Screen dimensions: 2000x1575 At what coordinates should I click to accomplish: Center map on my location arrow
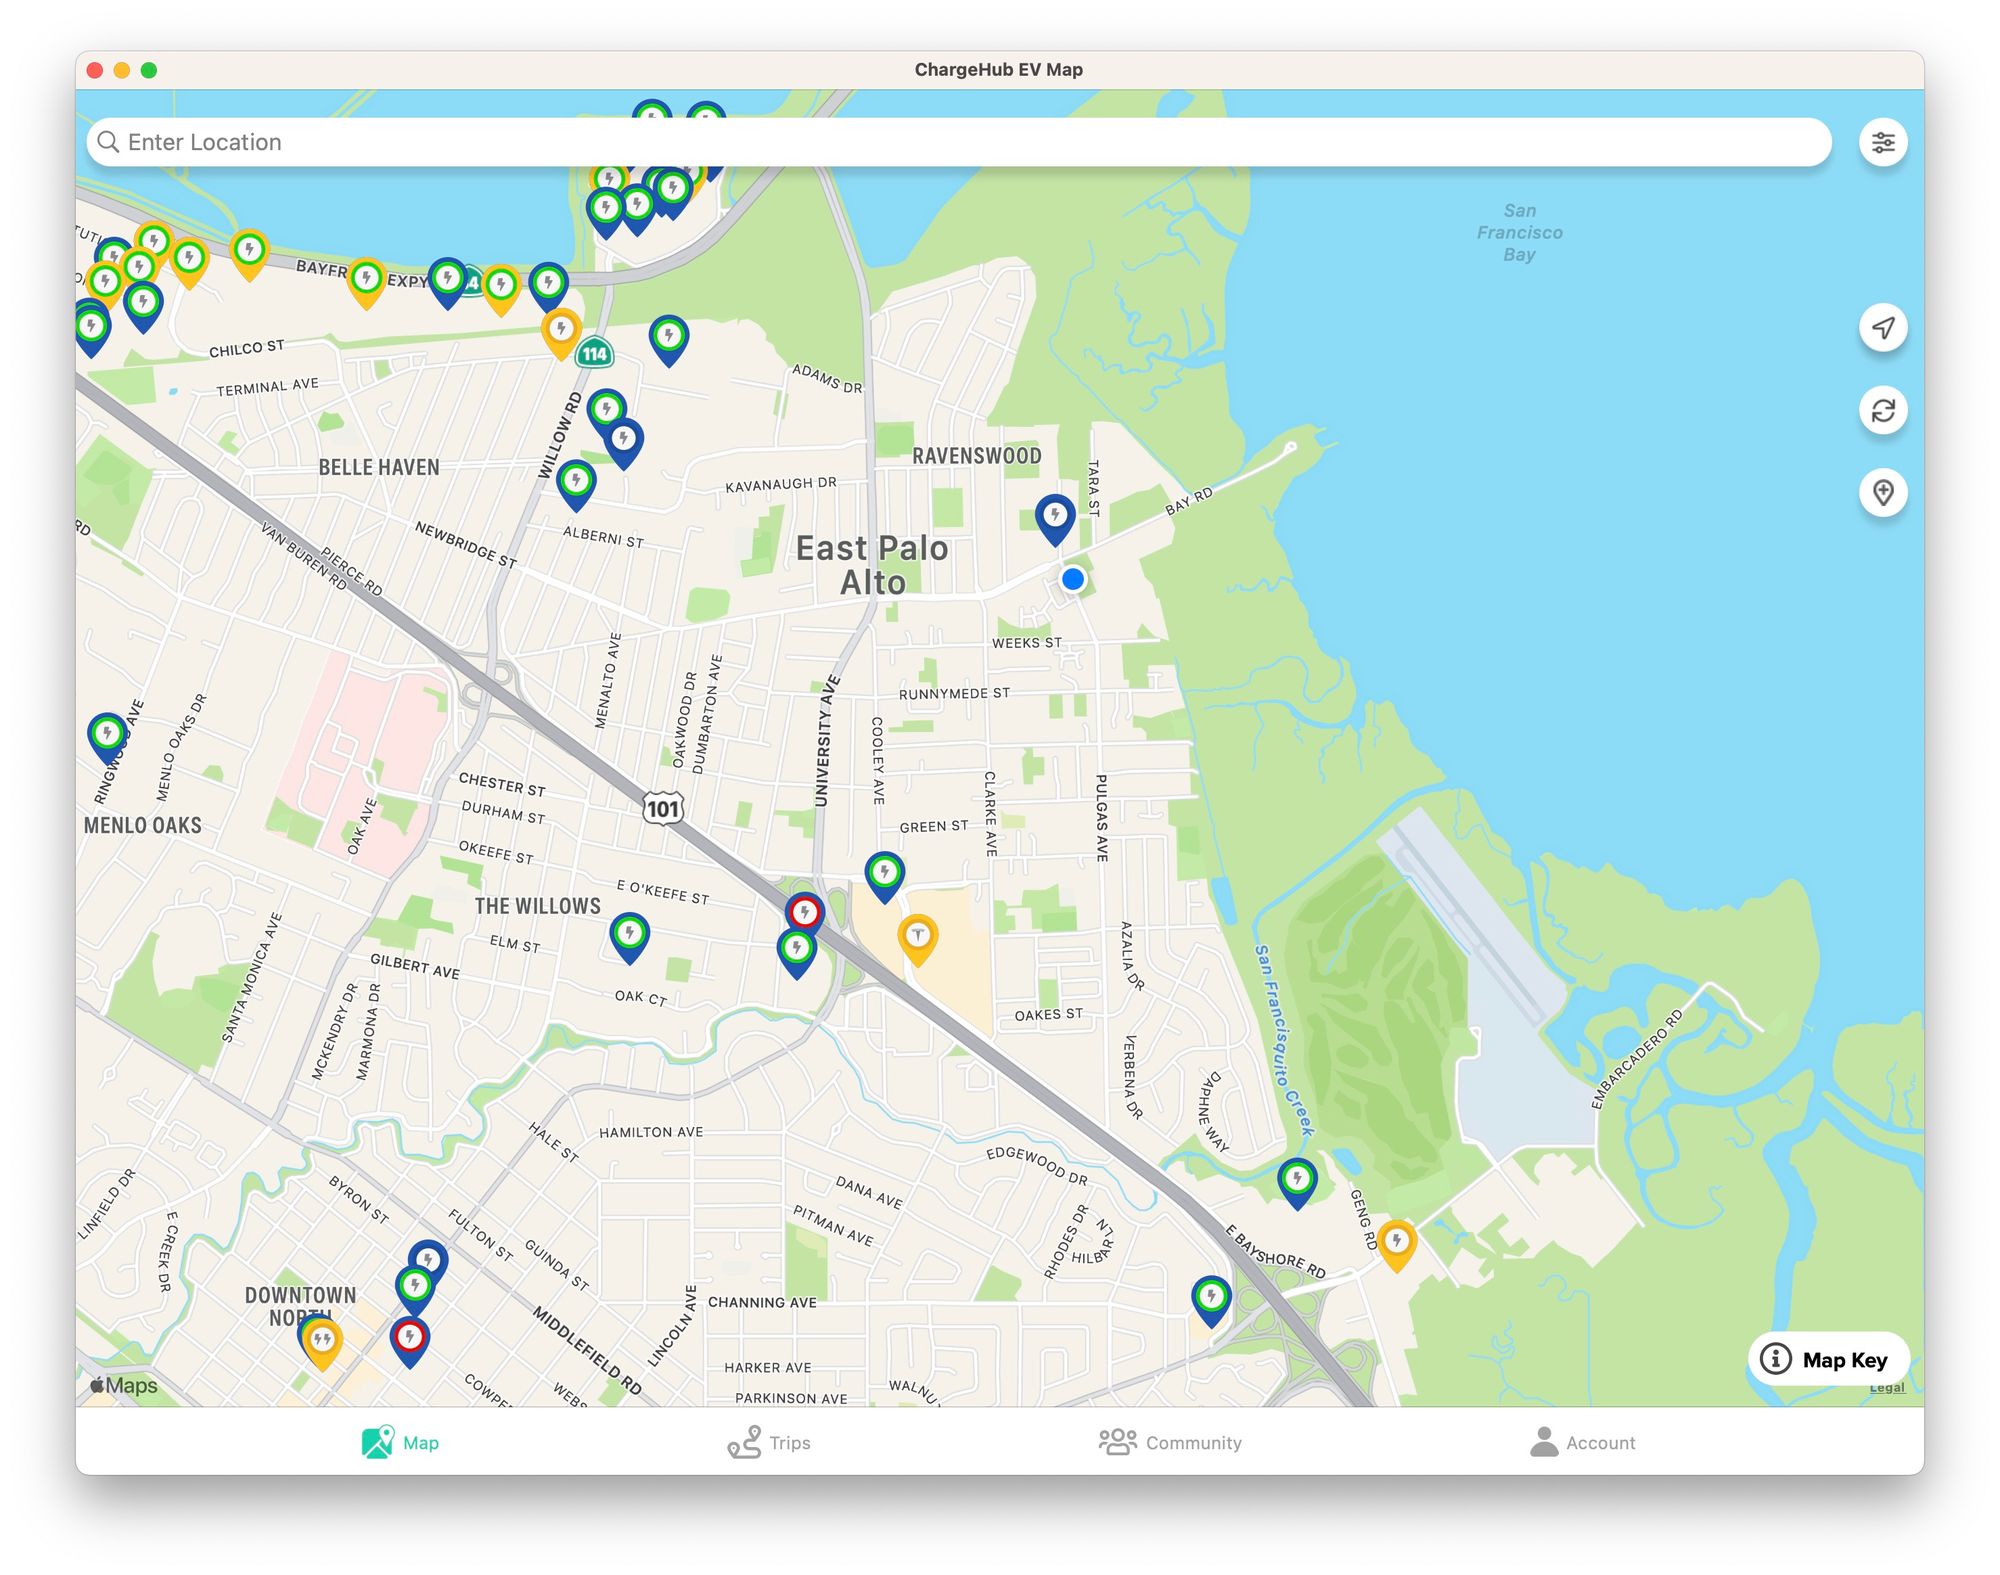pyautogui.click(x=1882, y=328)
